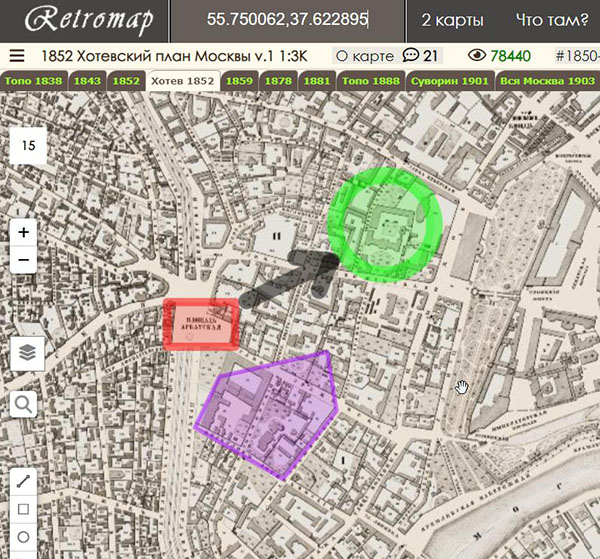Switch to the Топо 1838 map tab
This screenshot has height=559, width=600.
tap(34, 81)
